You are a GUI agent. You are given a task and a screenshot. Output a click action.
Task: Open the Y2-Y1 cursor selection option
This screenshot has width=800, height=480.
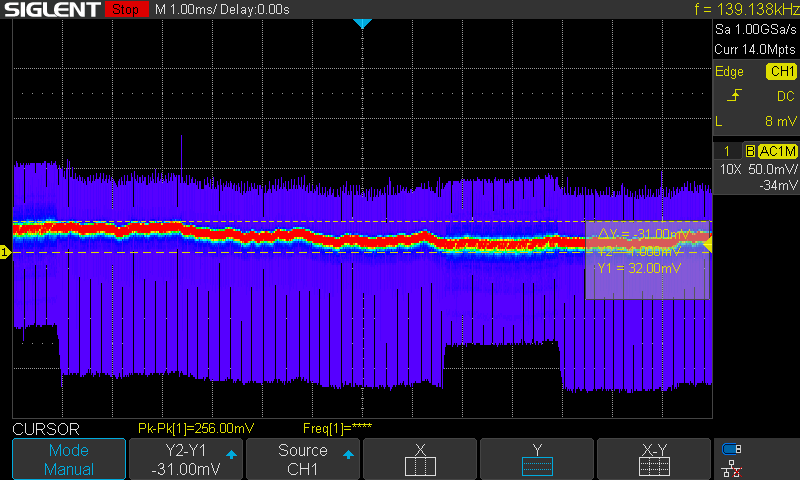point(186,459)
